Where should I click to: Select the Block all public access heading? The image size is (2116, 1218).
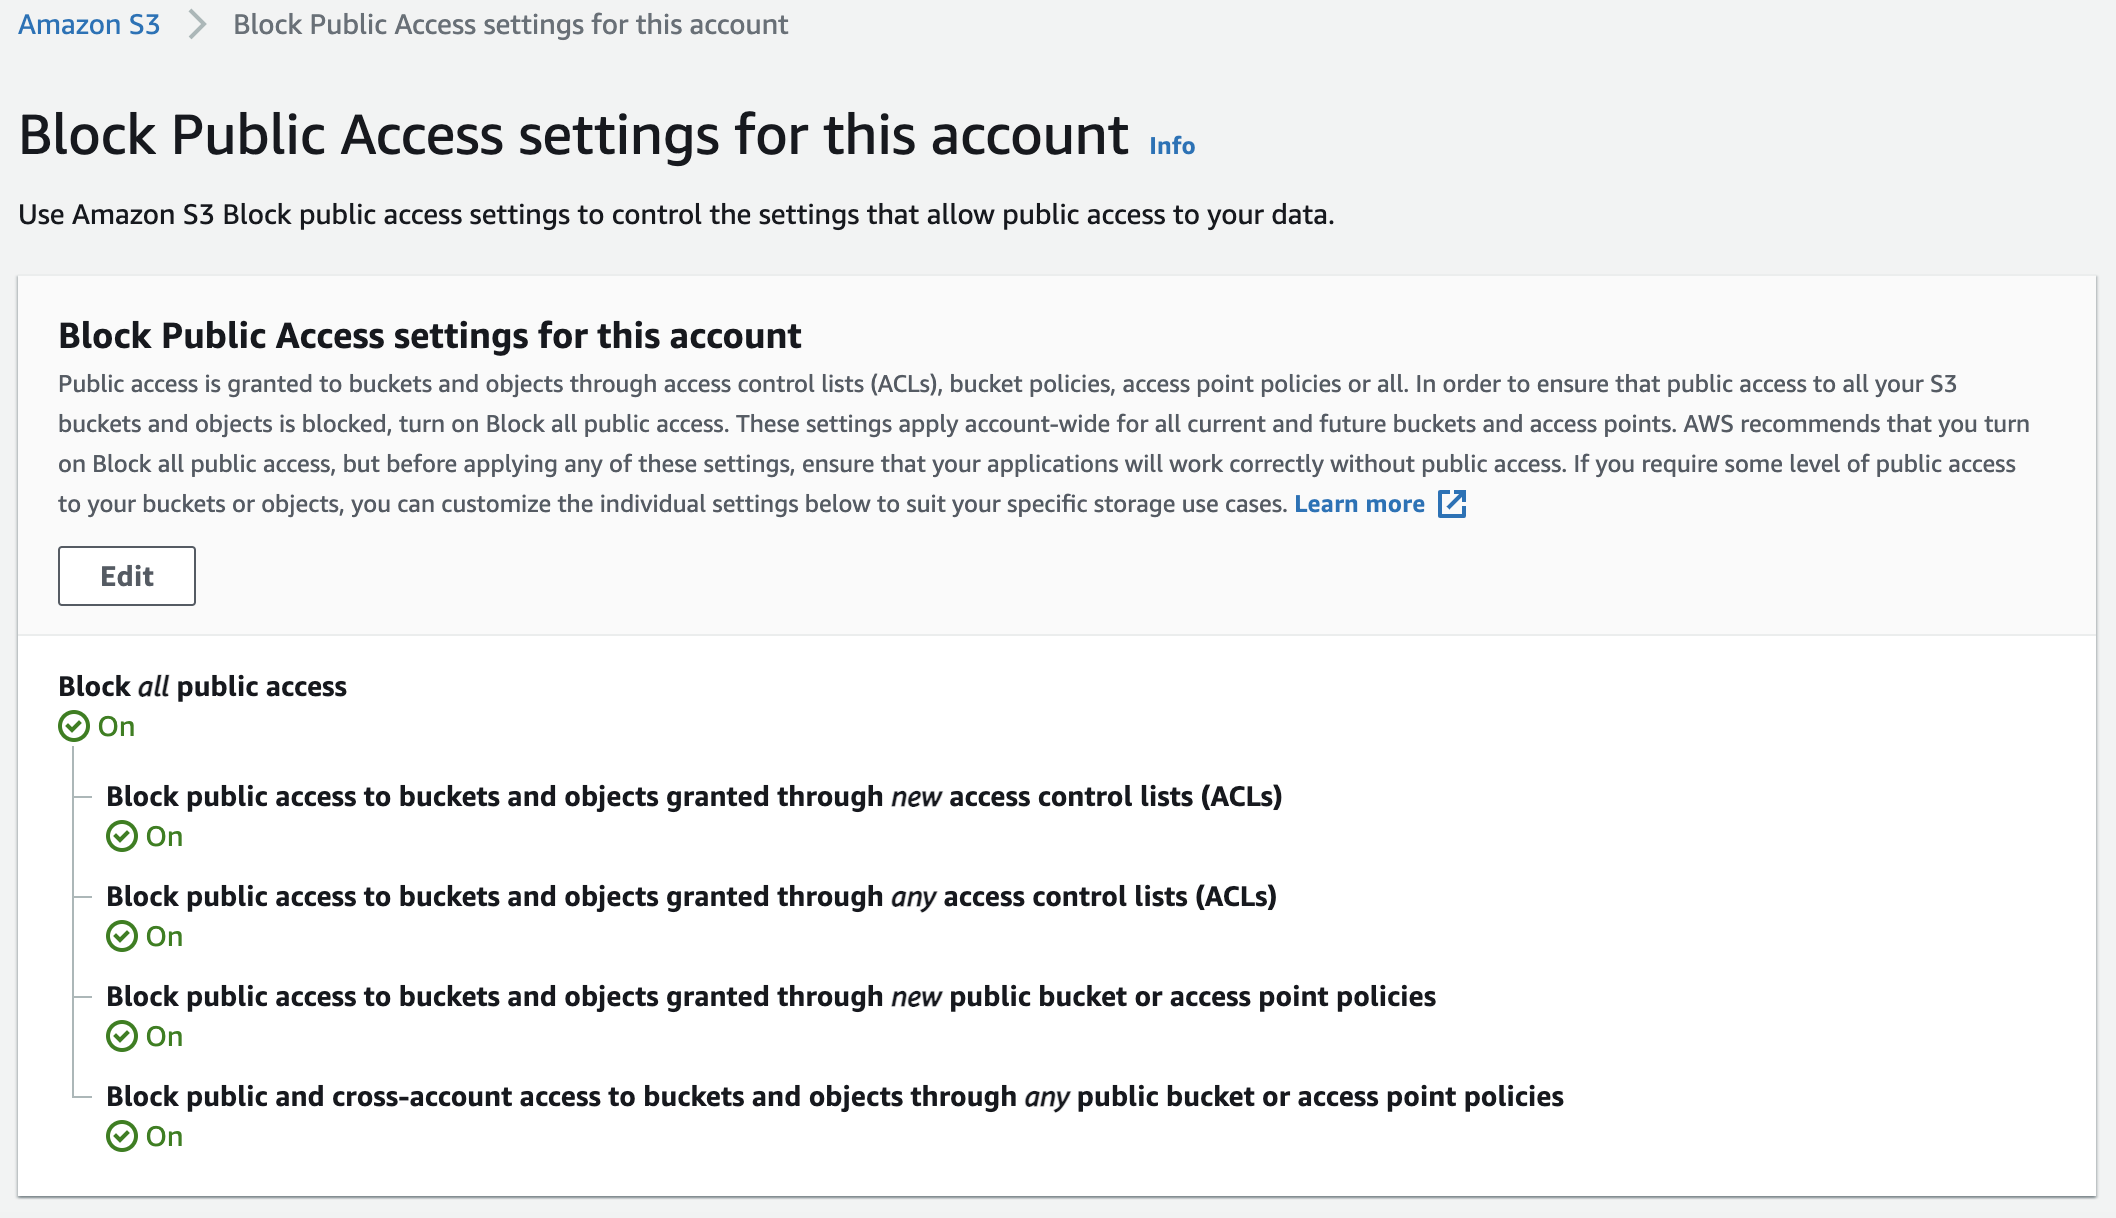point(202,686)
